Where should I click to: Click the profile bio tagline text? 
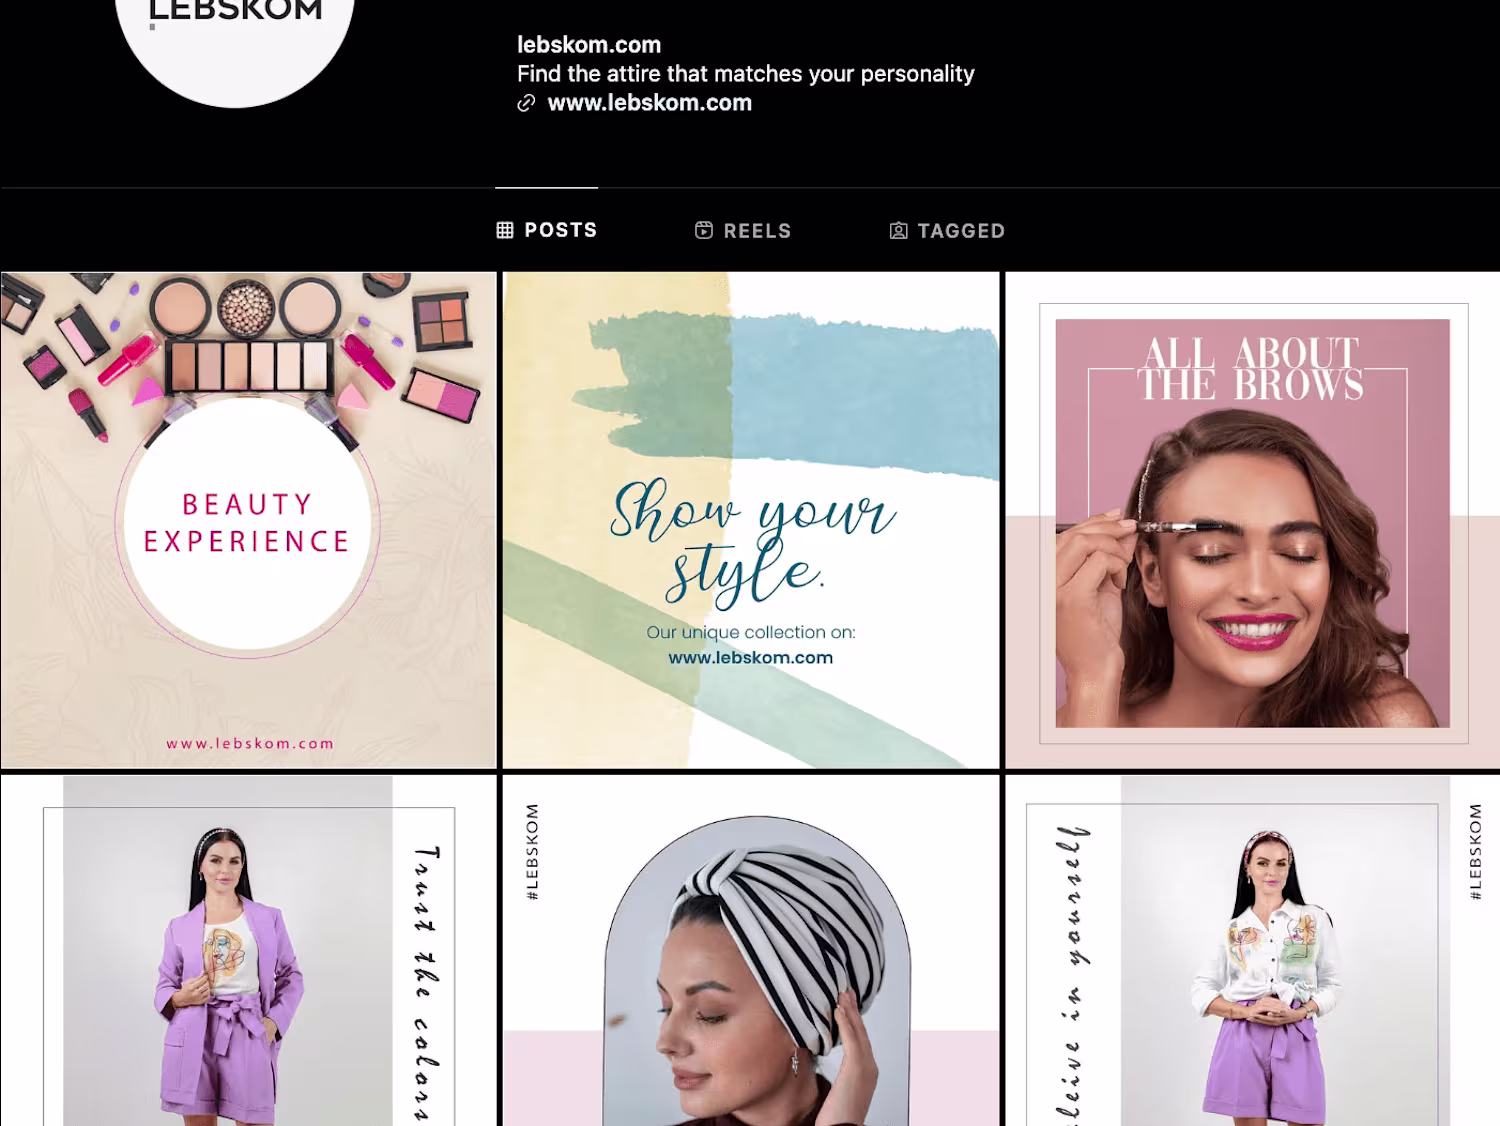pos(745,74)
